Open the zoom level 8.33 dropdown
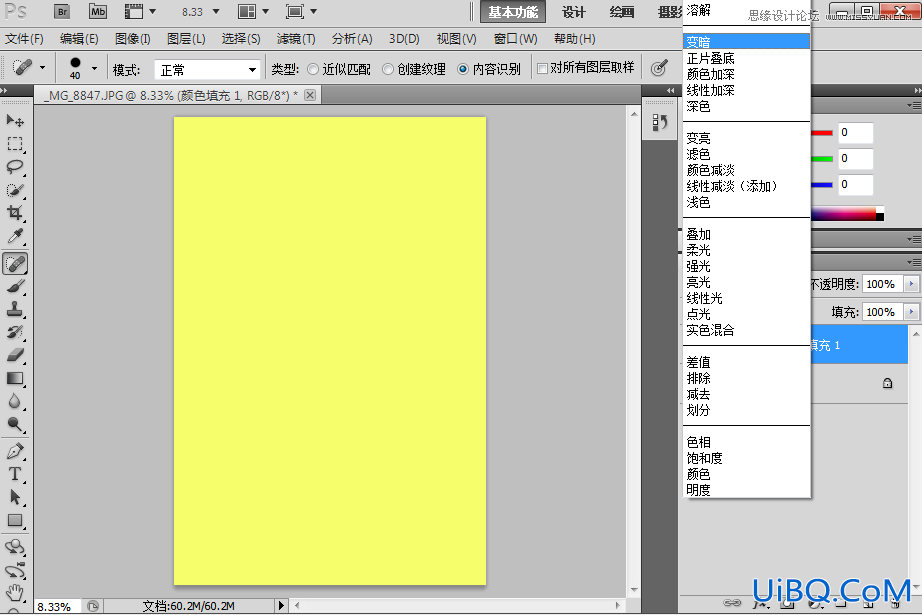 [216, 12]
